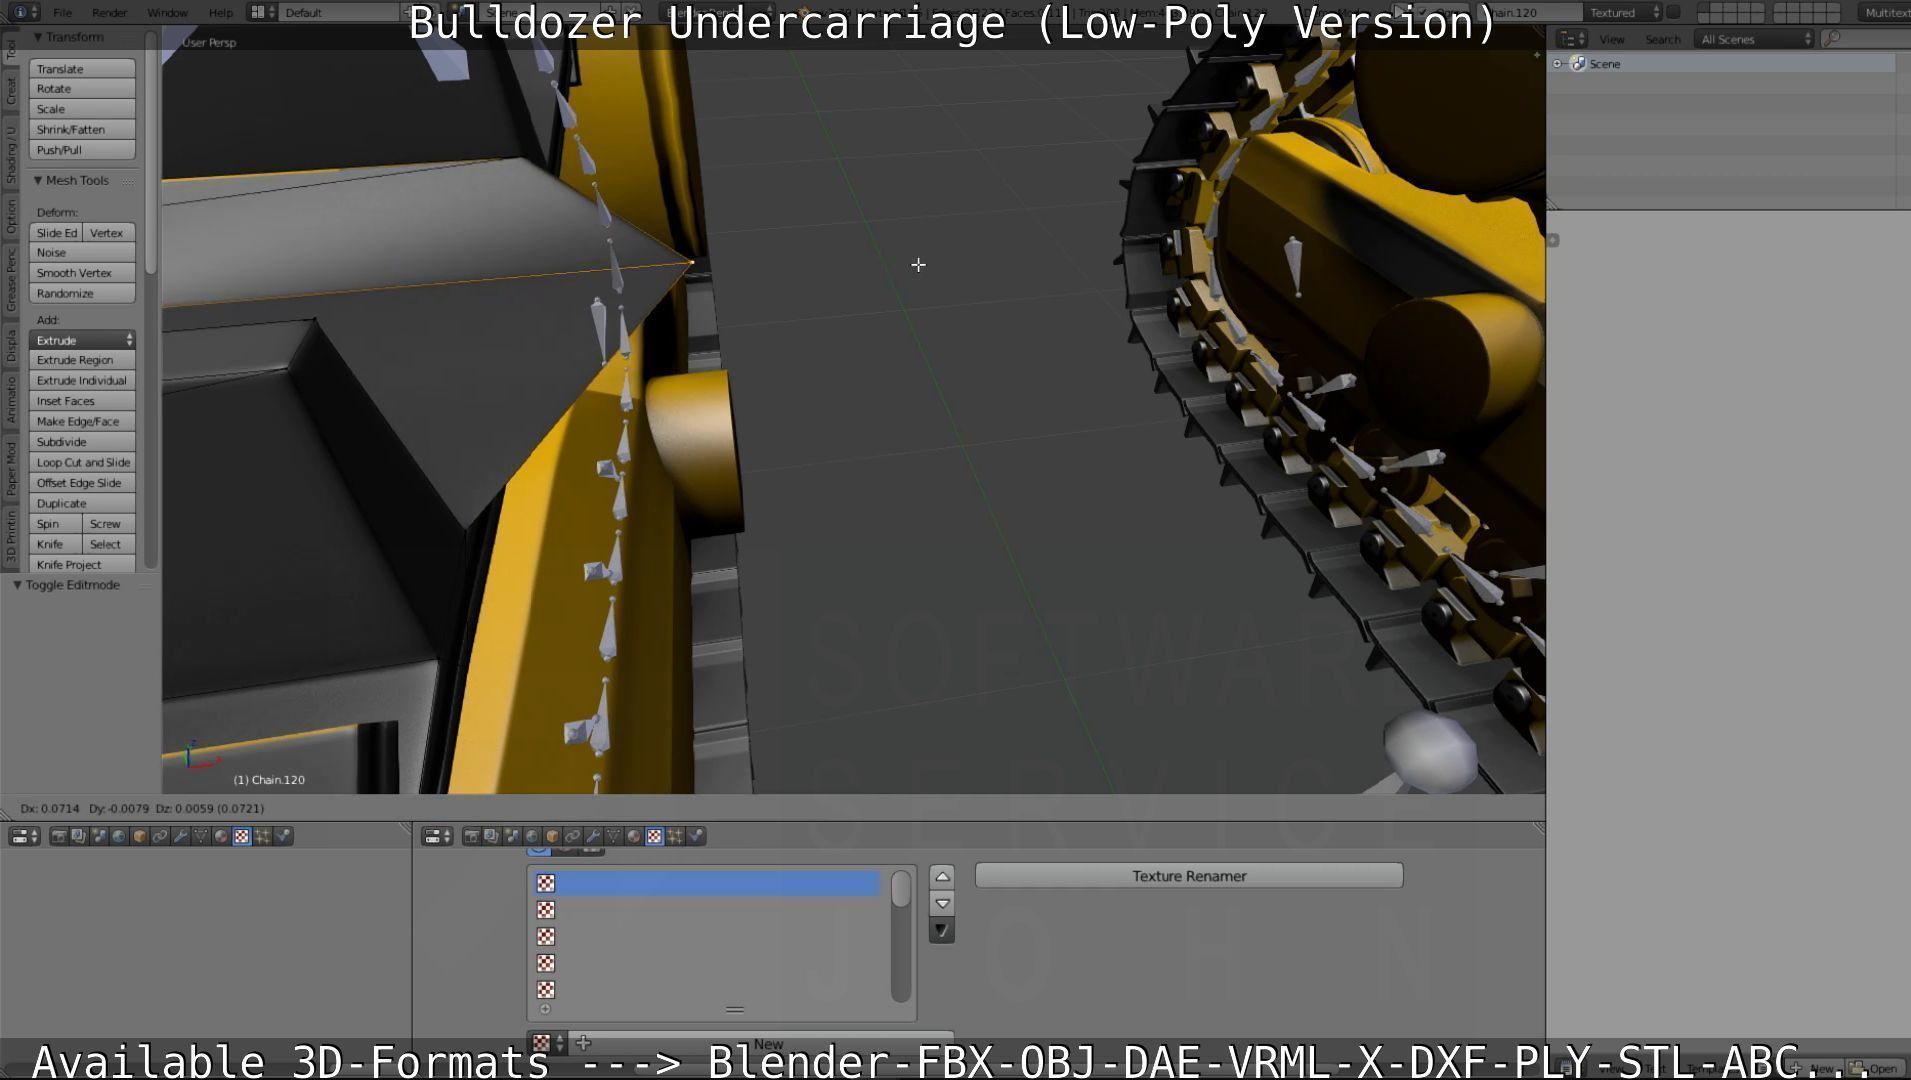1911x1080 pixels.
Task: Open All Scenes display mode dropdown
Action: 1756,39
